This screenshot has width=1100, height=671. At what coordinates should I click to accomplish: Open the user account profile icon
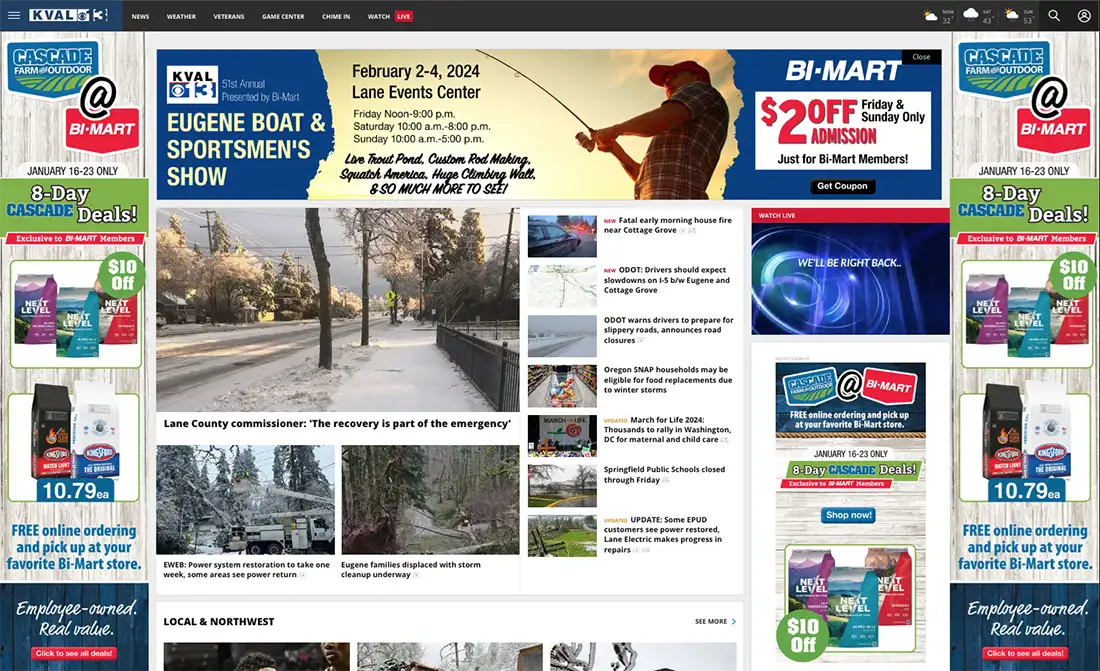[x=1084, y=15]
